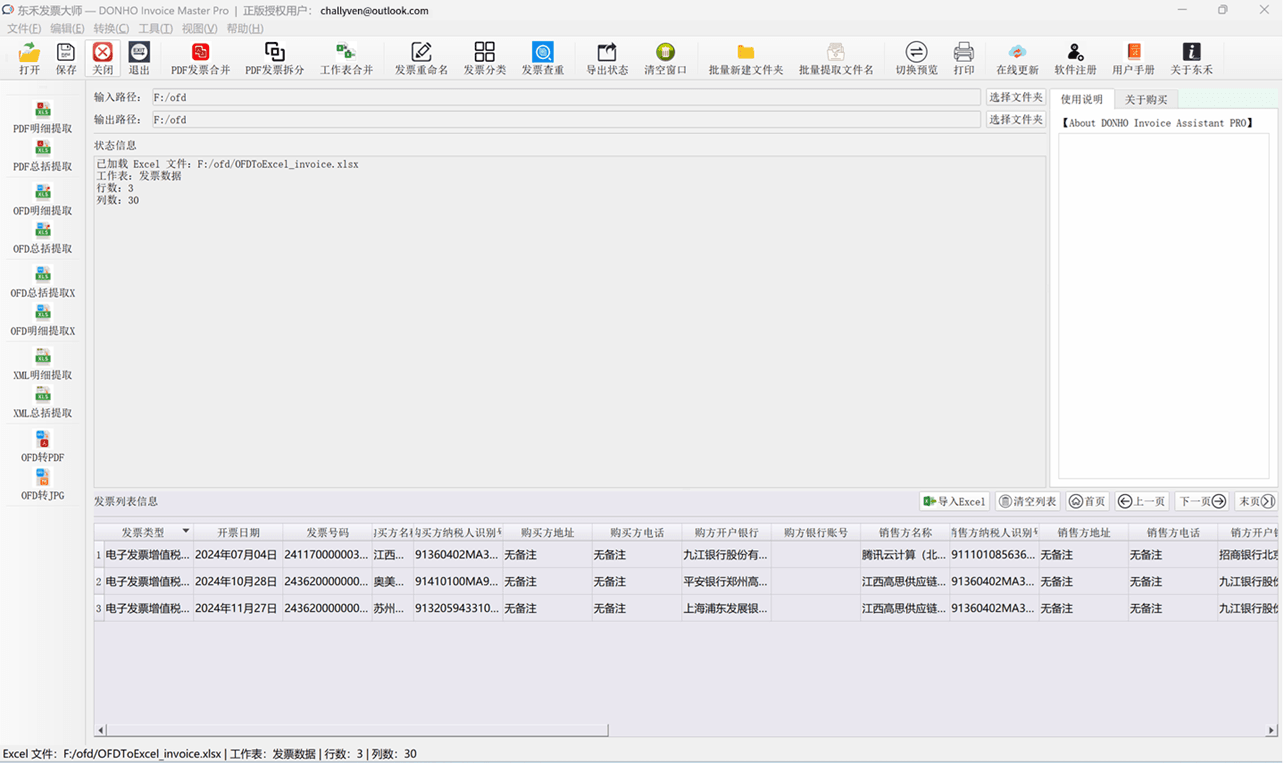The height and width of the screenshot is (763, 1284).
Task: Open the 工具(T) menu
Action: (x=155, y=28)
